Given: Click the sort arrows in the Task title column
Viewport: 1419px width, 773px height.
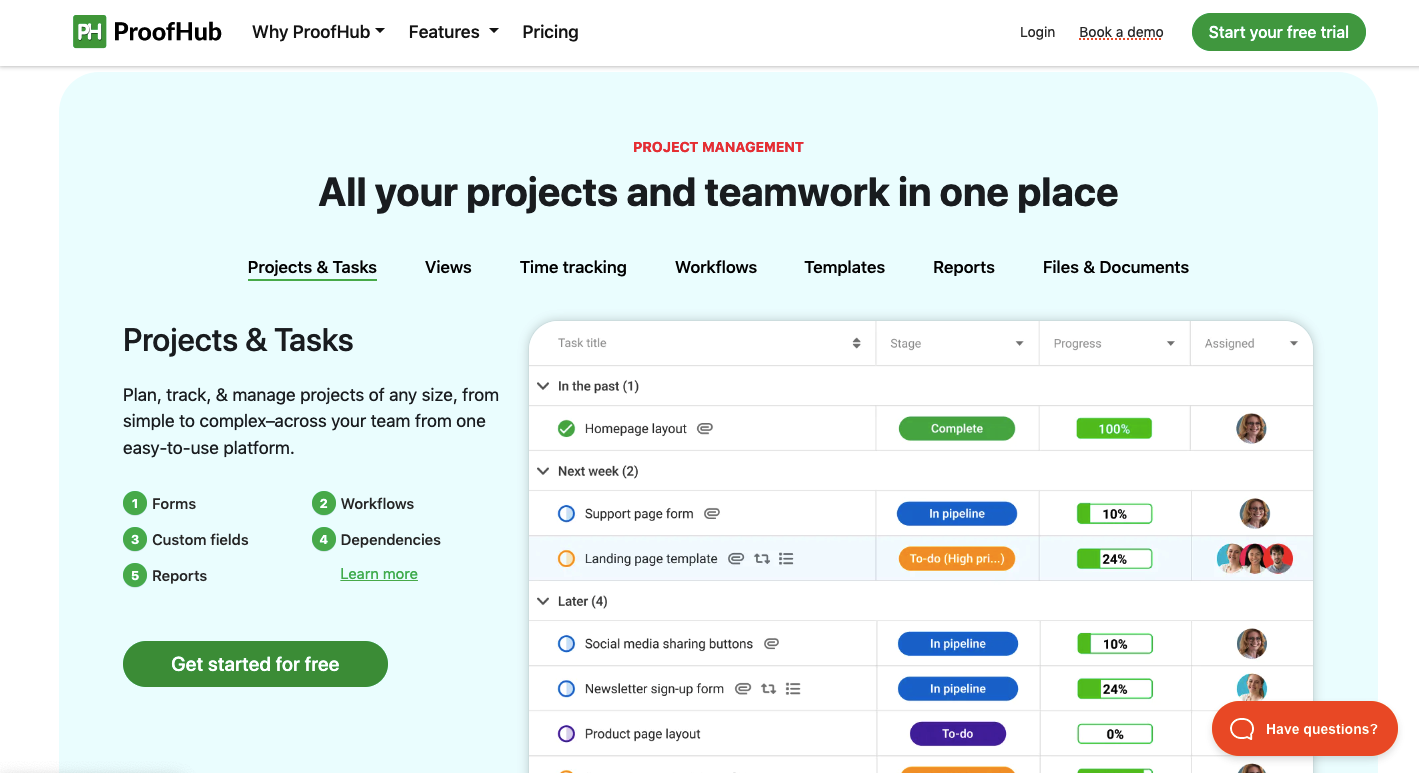Looking at the screenshot, I should [856, 343].
